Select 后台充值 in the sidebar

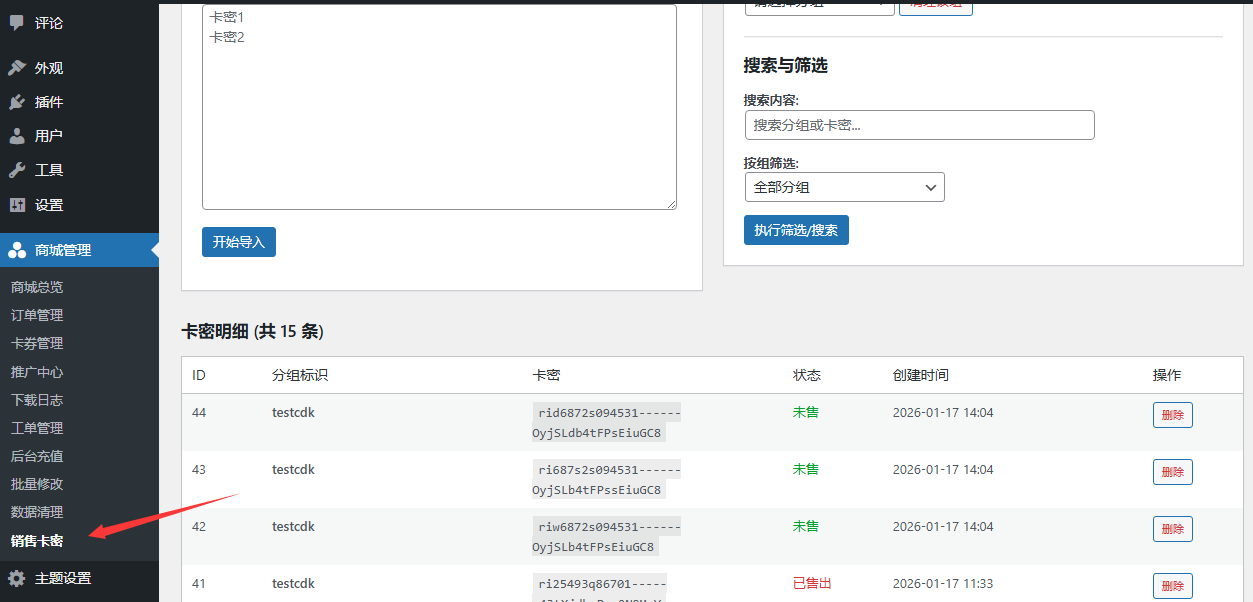pos(37,455)
